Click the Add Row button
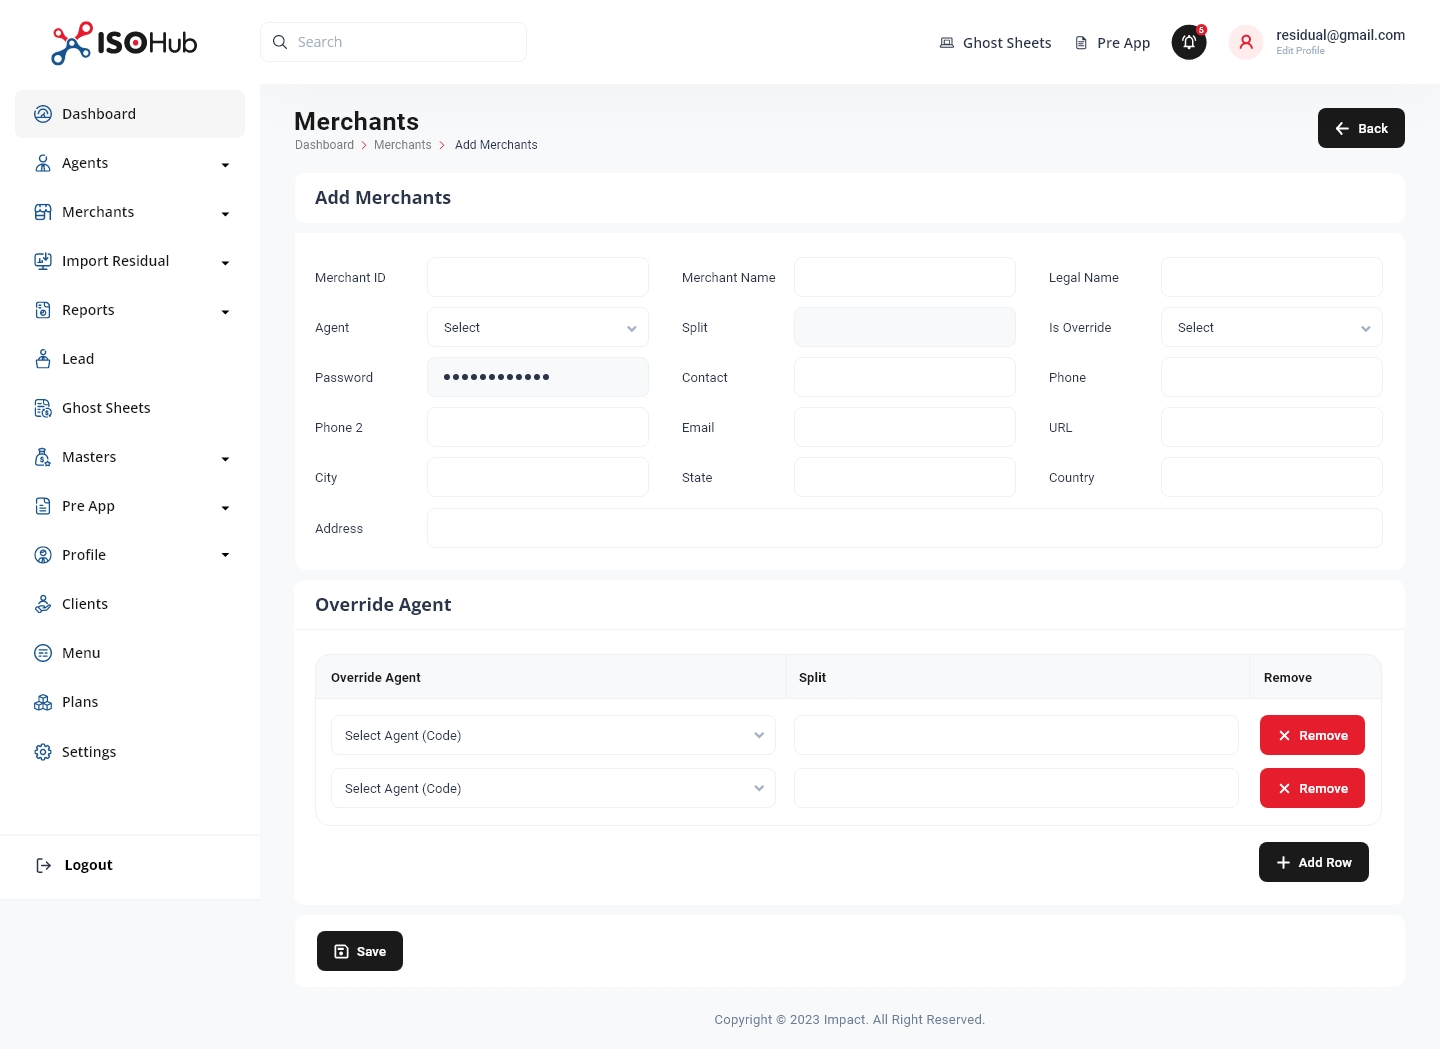 click(1314, 862)
